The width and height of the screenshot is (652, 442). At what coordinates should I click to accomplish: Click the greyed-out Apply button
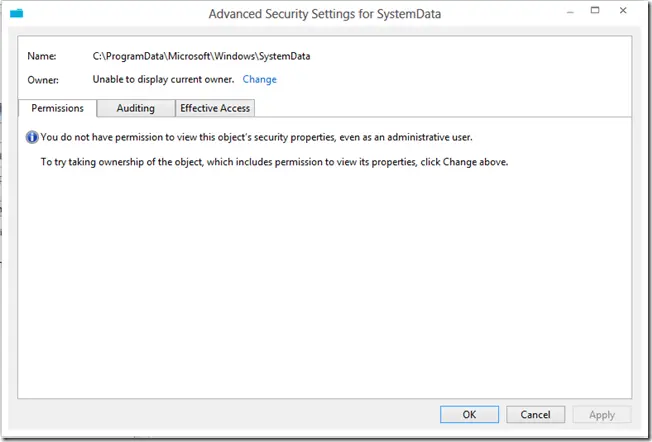pyautogui.click(x=601, y=414)
